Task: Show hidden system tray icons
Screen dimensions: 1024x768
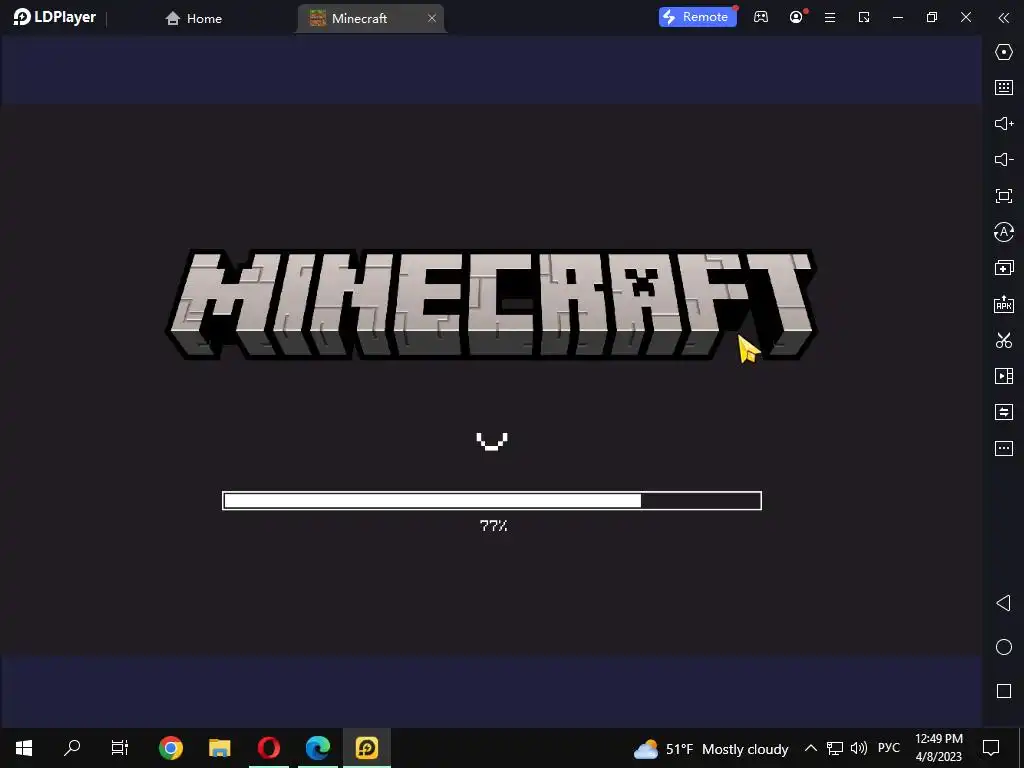Action: [810, 748]
